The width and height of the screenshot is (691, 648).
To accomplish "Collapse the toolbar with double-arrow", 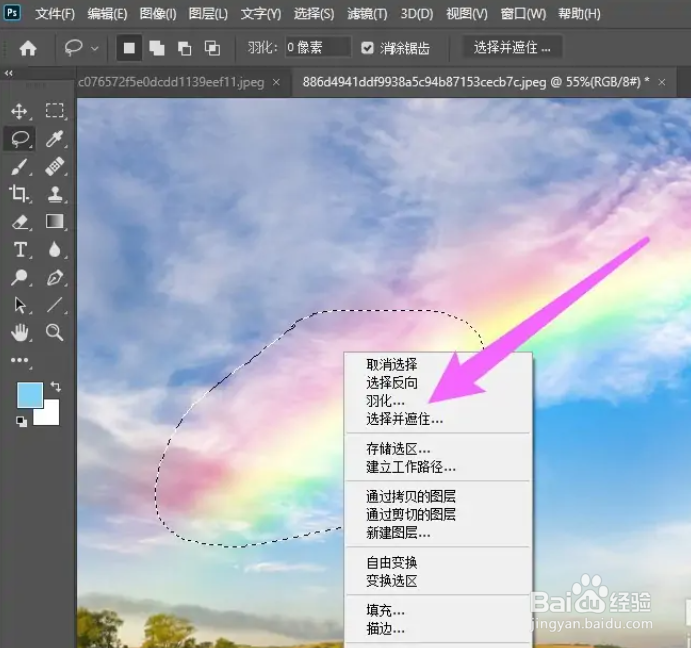I will 9,73.
